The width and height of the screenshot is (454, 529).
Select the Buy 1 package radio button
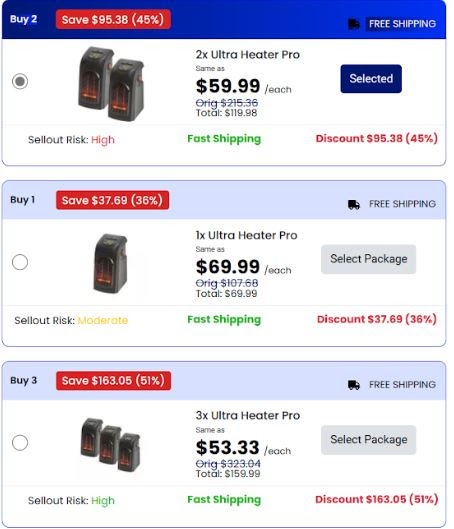coord(20,262)
